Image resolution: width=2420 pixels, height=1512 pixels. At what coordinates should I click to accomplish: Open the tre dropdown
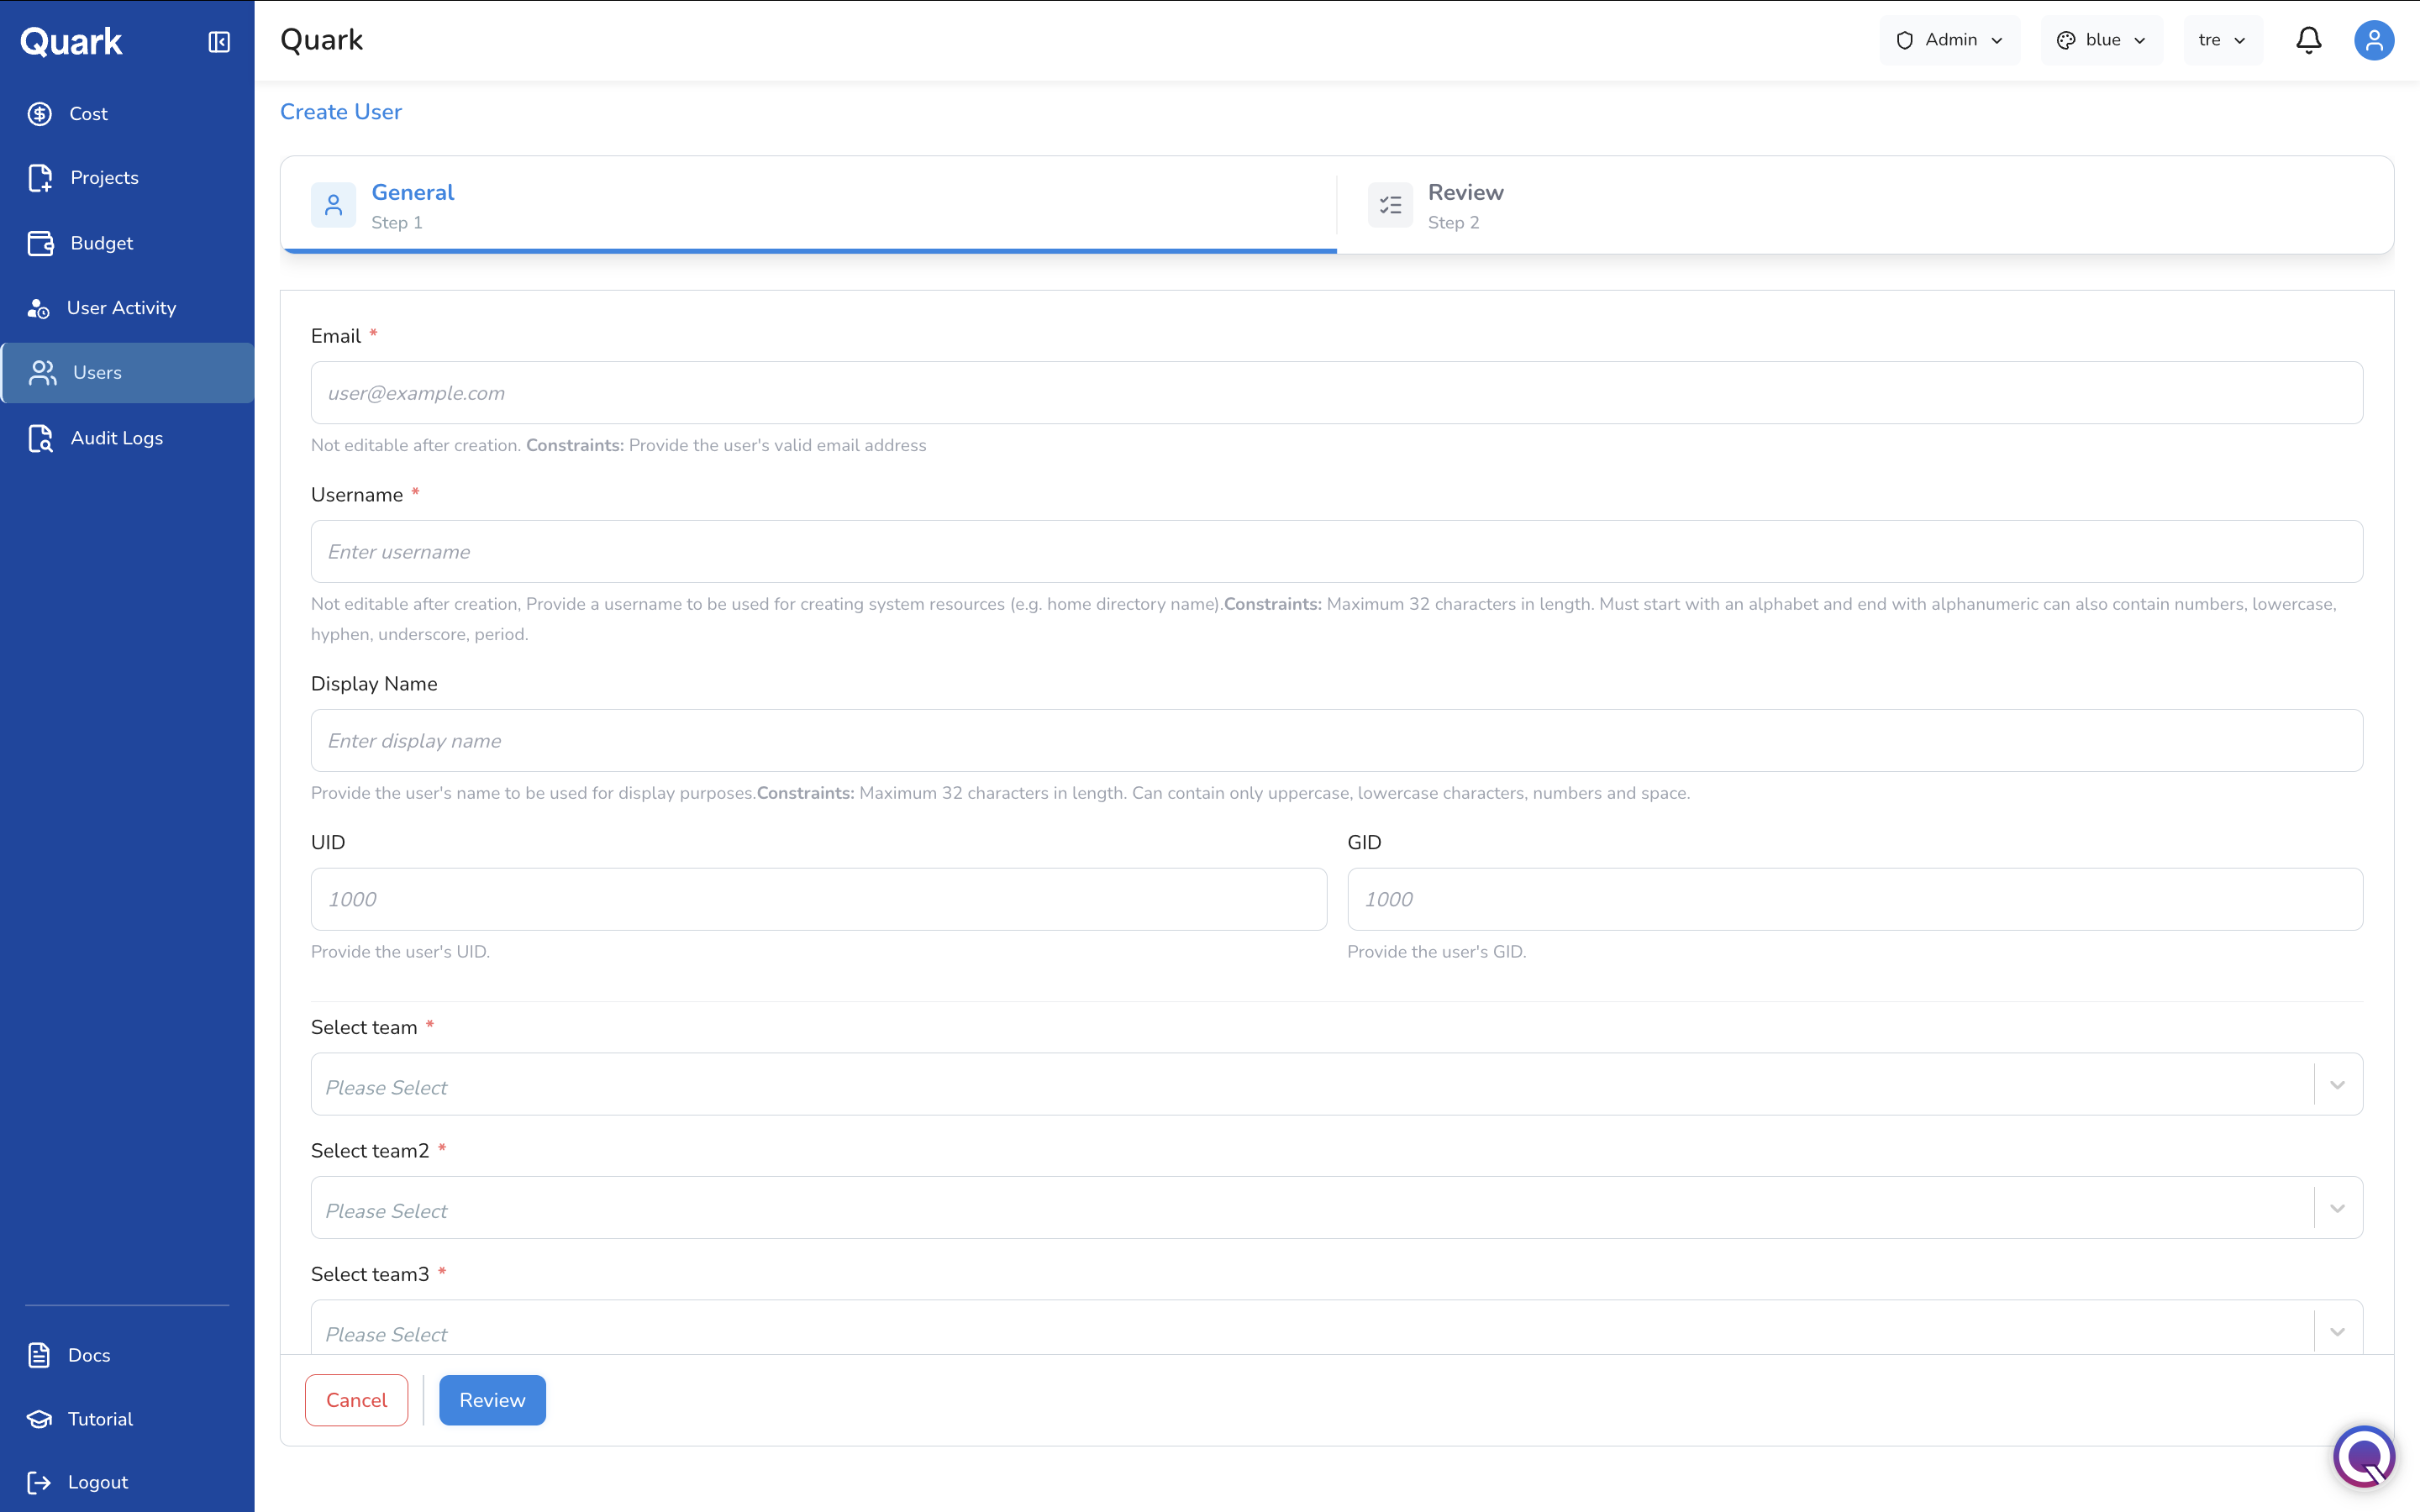point(2223,40)
